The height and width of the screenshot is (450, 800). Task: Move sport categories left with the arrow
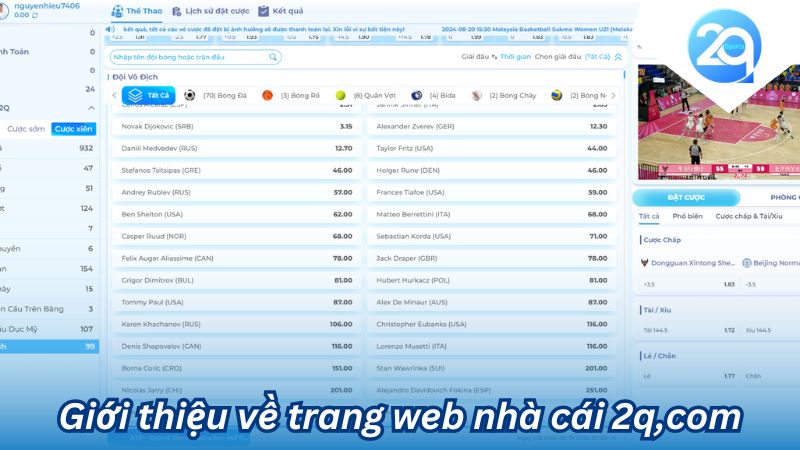[114, 95]
